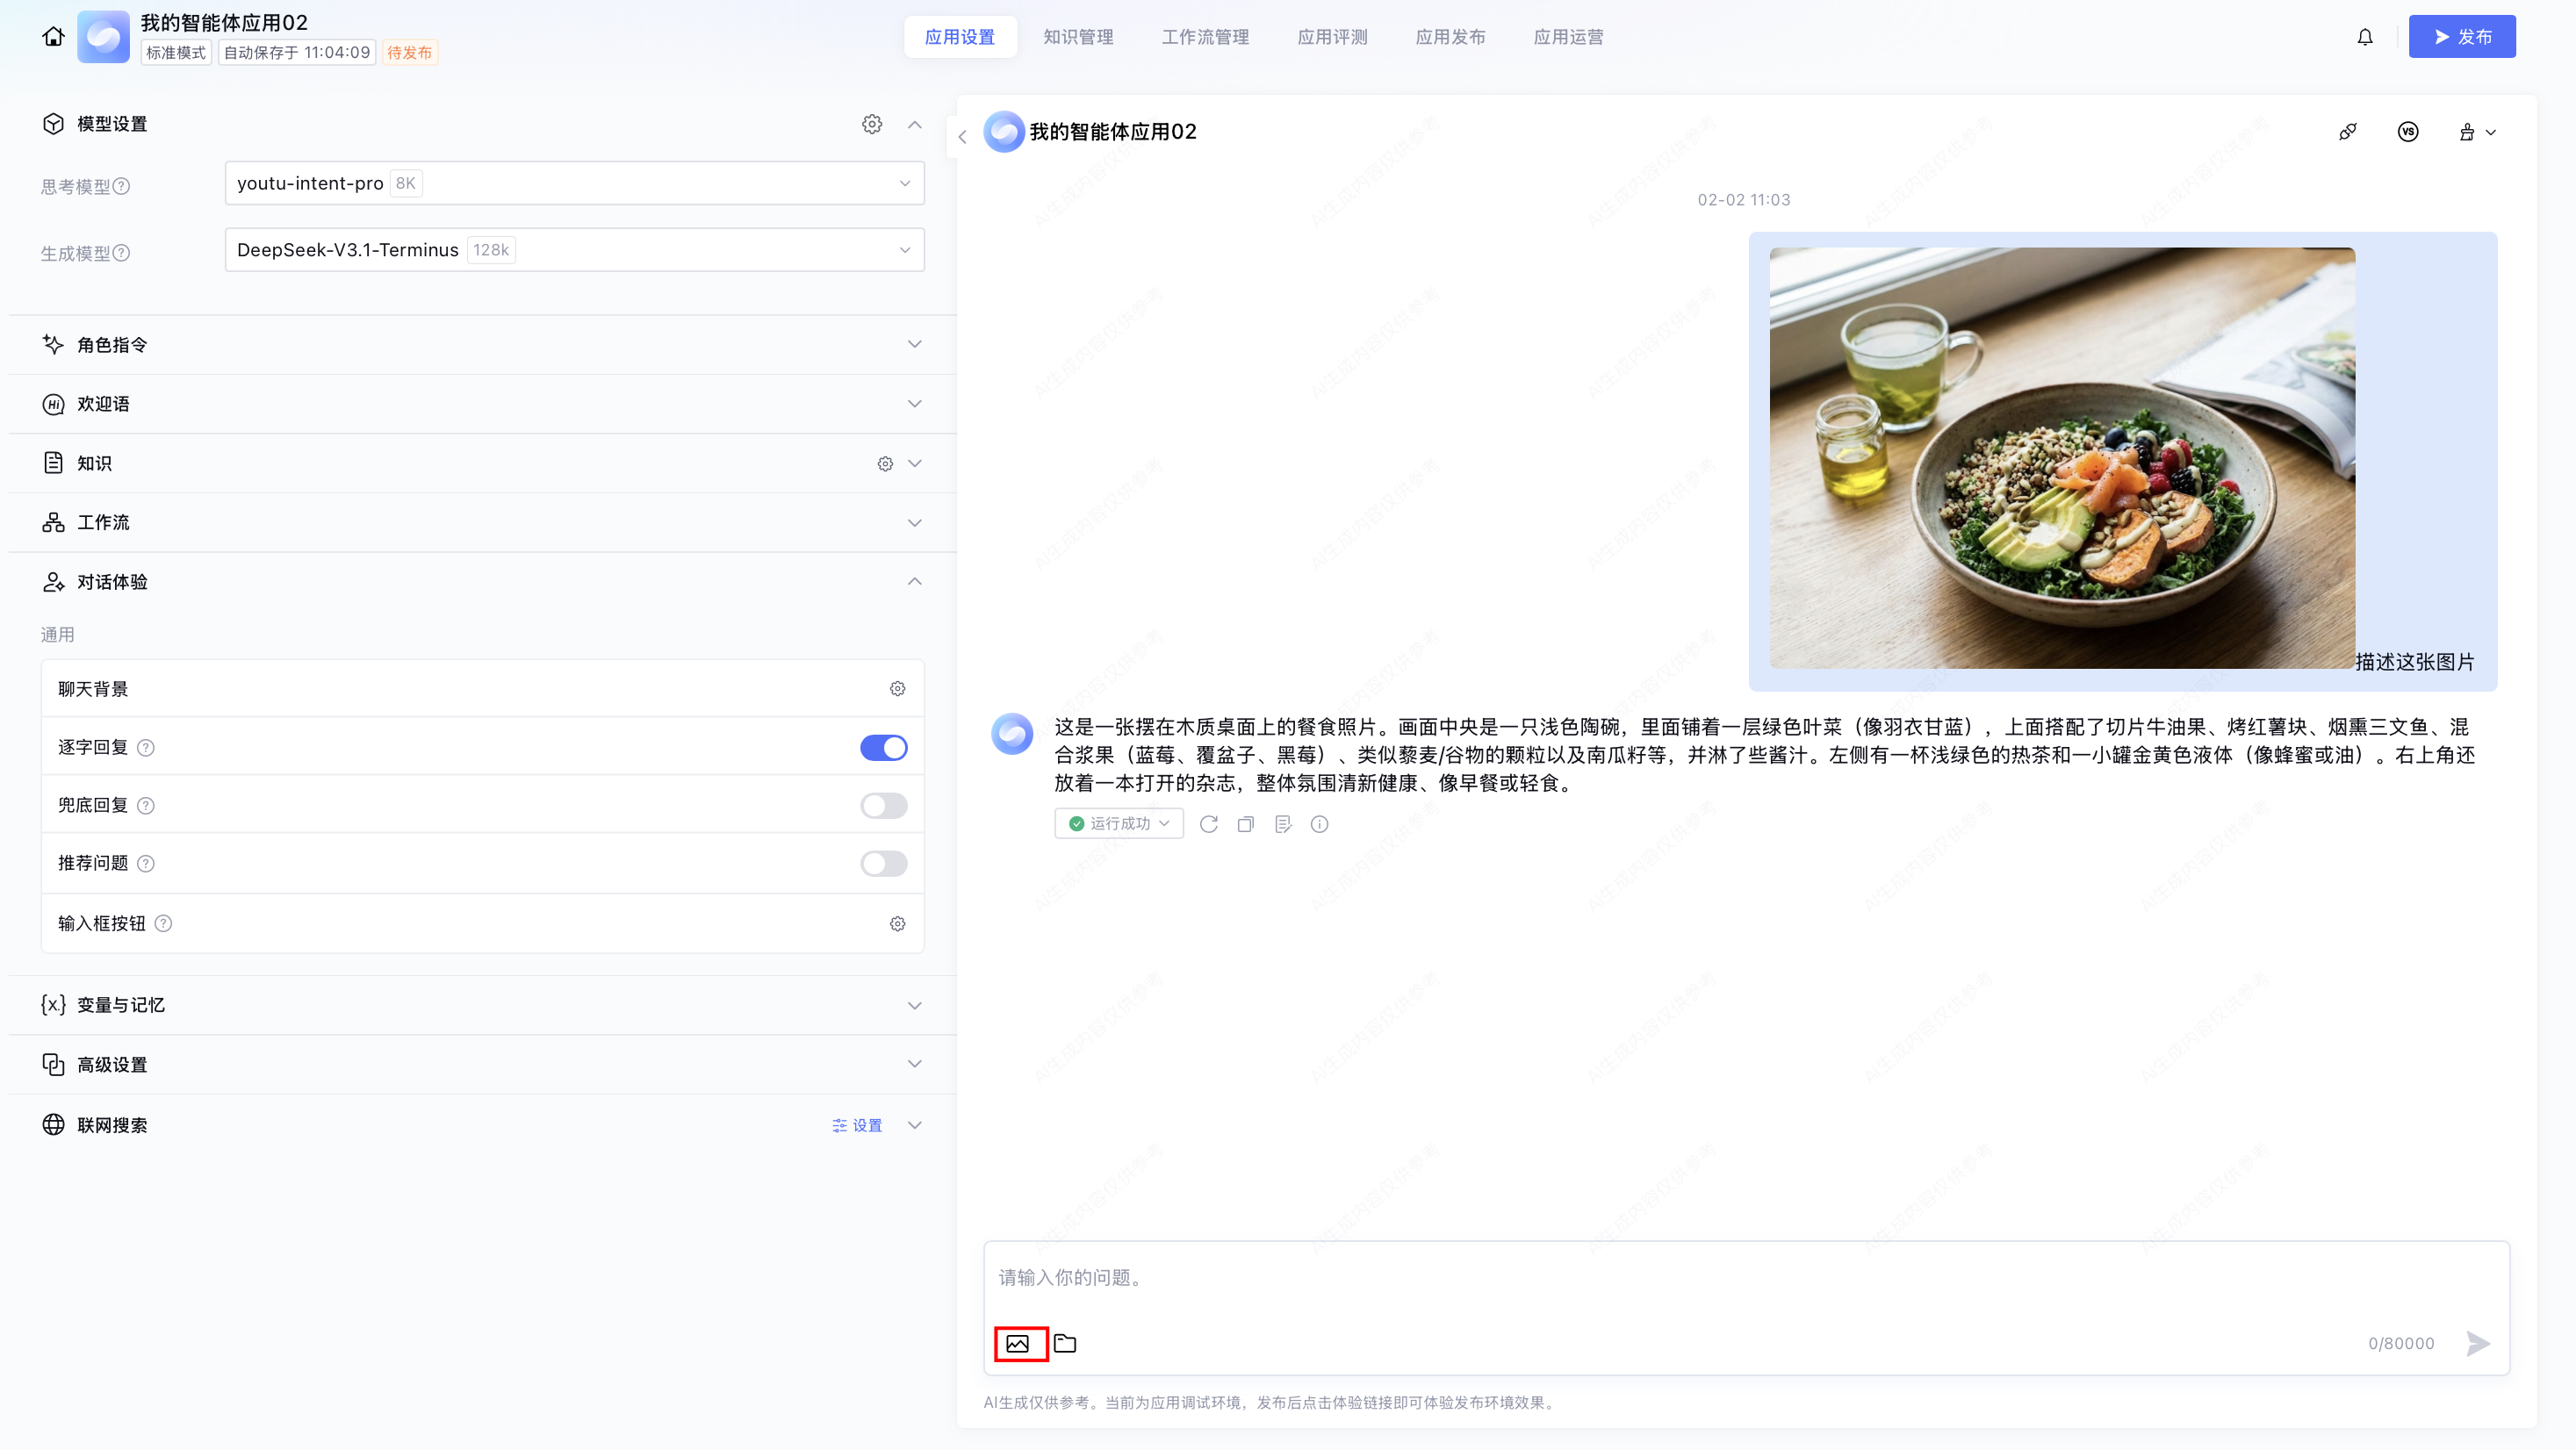Open the 应用评测 tab
The width and height of the screenshot is (2576, 1450).
point(1331,37)
